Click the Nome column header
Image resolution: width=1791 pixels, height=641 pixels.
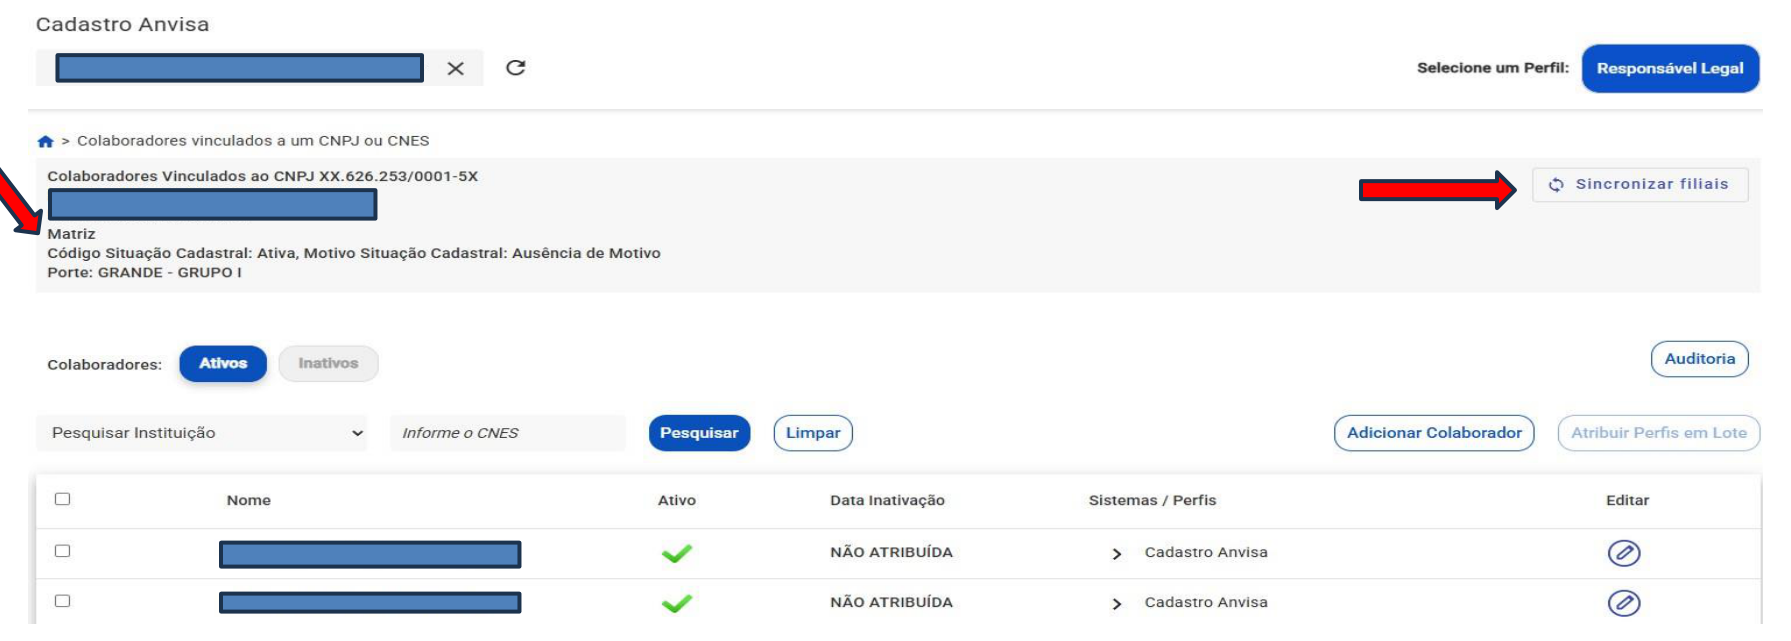click(249, 500)
